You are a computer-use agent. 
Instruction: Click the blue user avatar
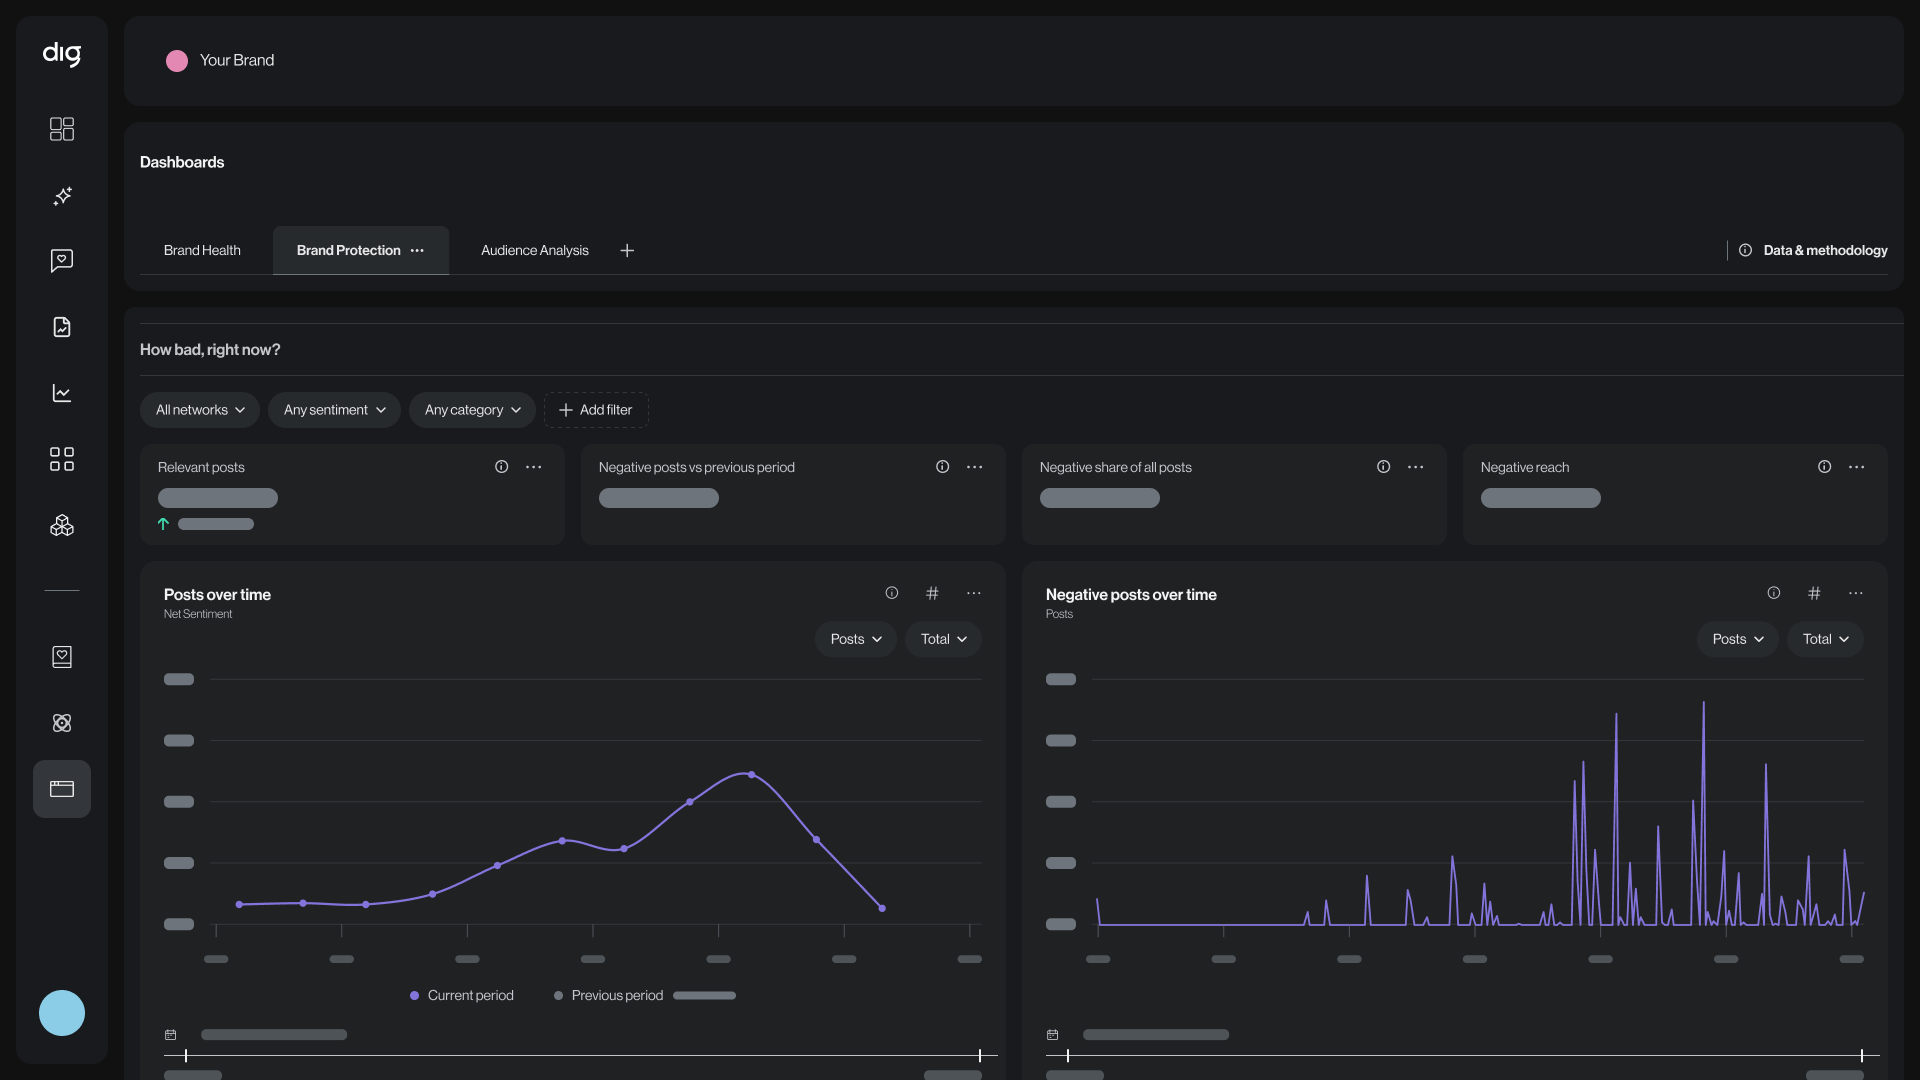pyautogui.click(x=62, y=1013)
